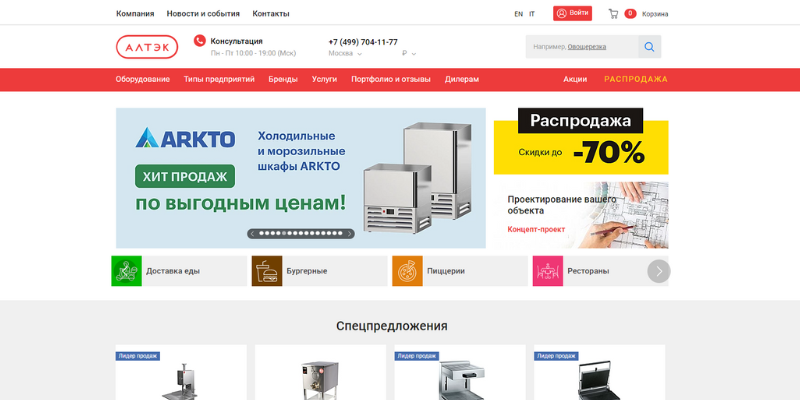Expand the Москва city dropdown
This screenshot has width=800, height=400.
(x=345, y=53)
